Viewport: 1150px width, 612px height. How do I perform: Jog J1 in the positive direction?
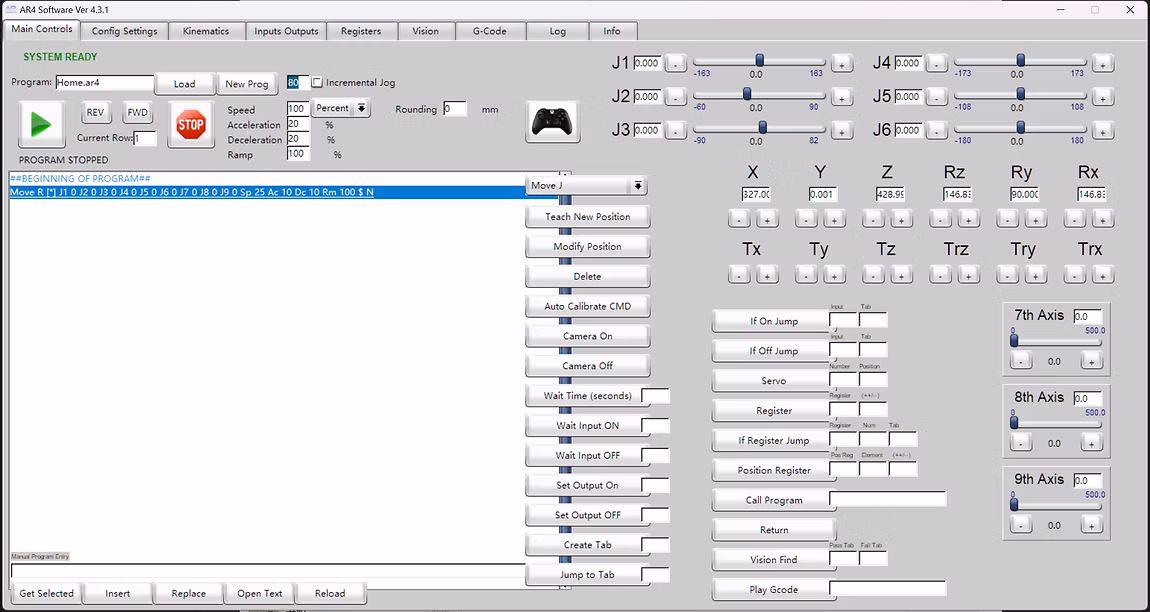point(841,64)
